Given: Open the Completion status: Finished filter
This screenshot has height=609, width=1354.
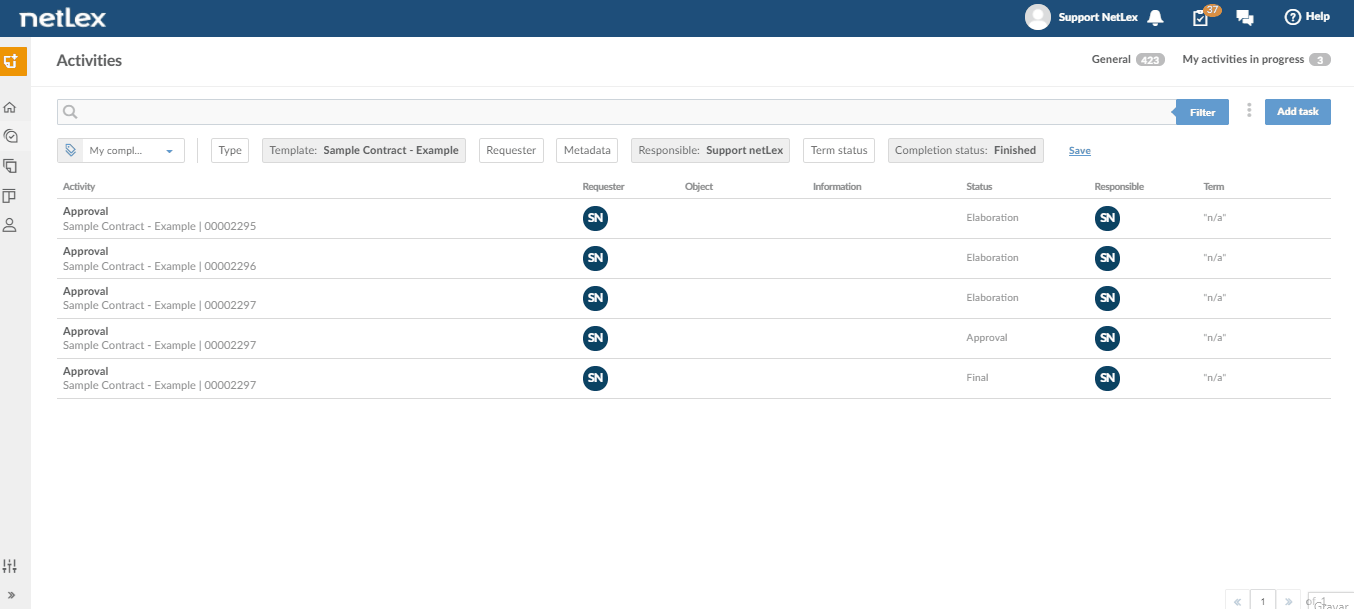Looking at the screenshot, I should click(x=965, y=151).
